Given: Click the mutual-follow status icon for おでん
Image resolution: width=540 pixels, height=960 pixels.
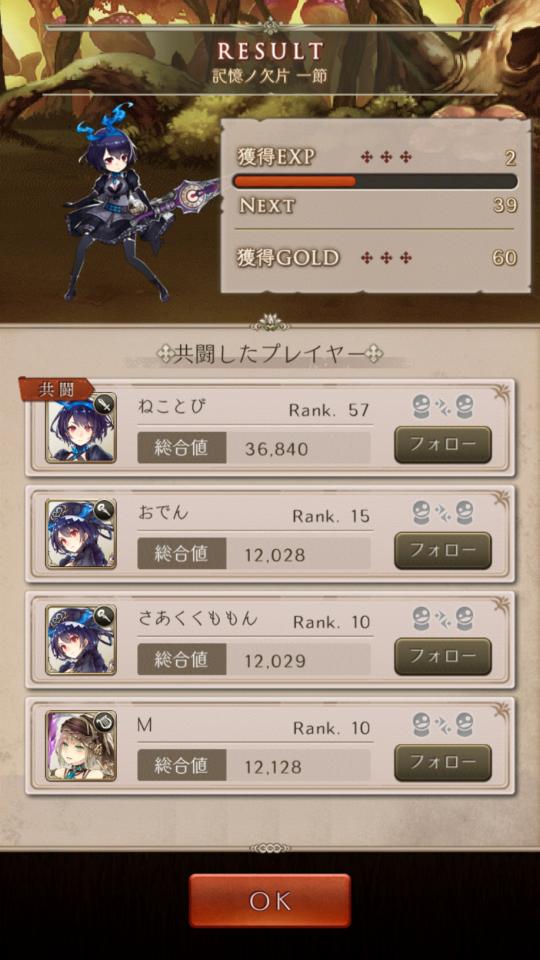Looking at the screenshot, I should coord(443,512).
